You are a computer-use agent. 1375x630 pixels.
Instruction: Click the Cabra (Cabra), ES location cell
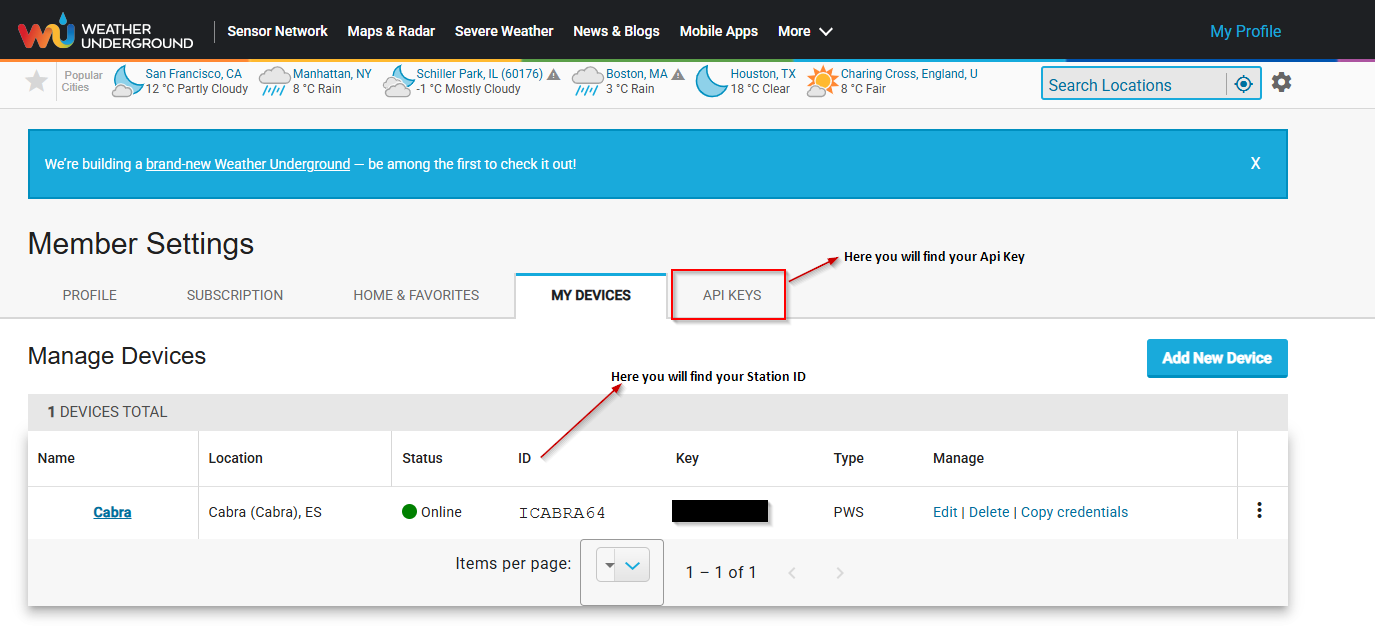point(265,512)
